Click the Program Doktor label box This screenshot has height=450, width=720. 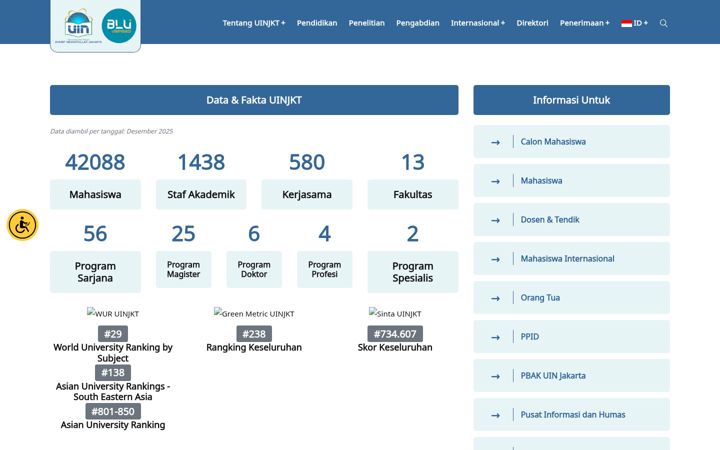click(254, 270)
